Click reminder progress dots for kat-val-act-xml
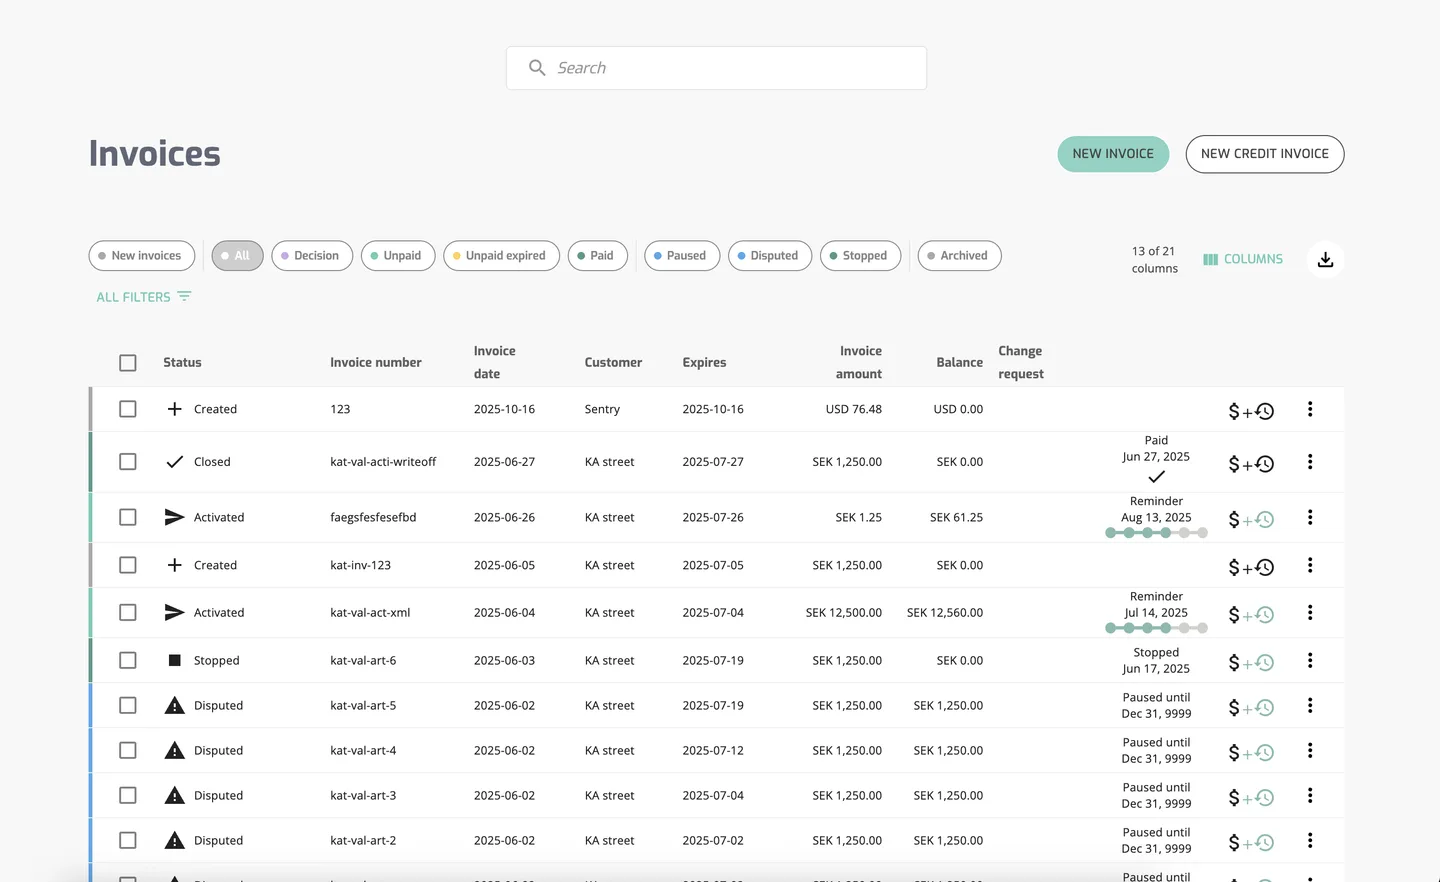Image resolution: width=1440 pixels, height=882 pixels. click(x=1156, y=628)
